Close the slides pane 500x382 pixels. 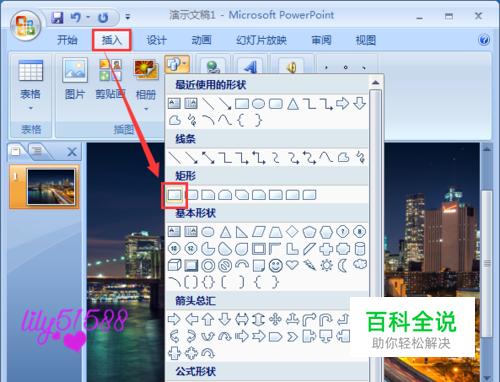coord(72,152)
